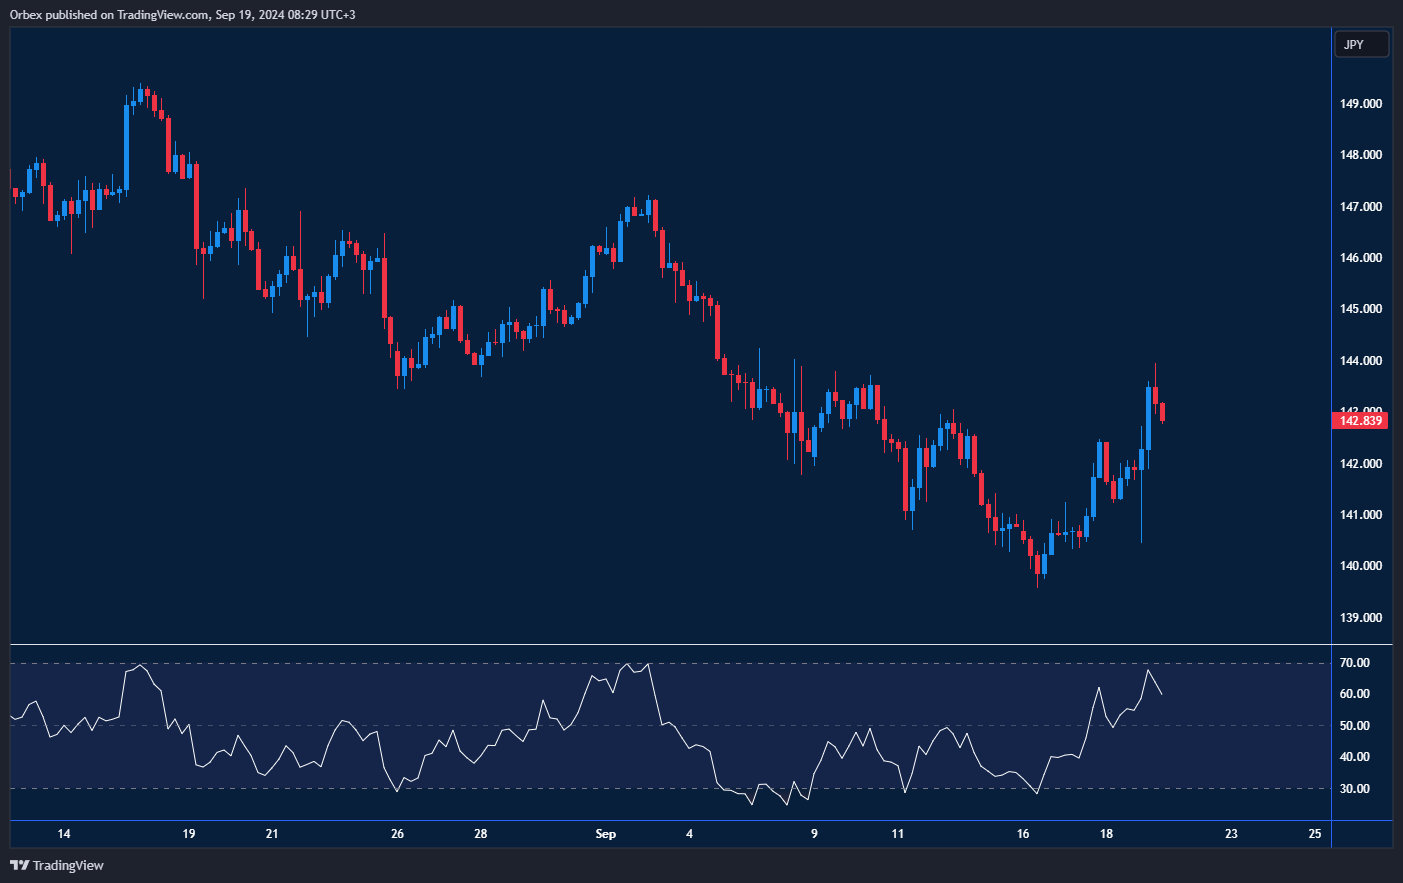Click the 149.000 price scale label
The height and width of the screenshot is (883, 1403).
(x=1361, y=104)
